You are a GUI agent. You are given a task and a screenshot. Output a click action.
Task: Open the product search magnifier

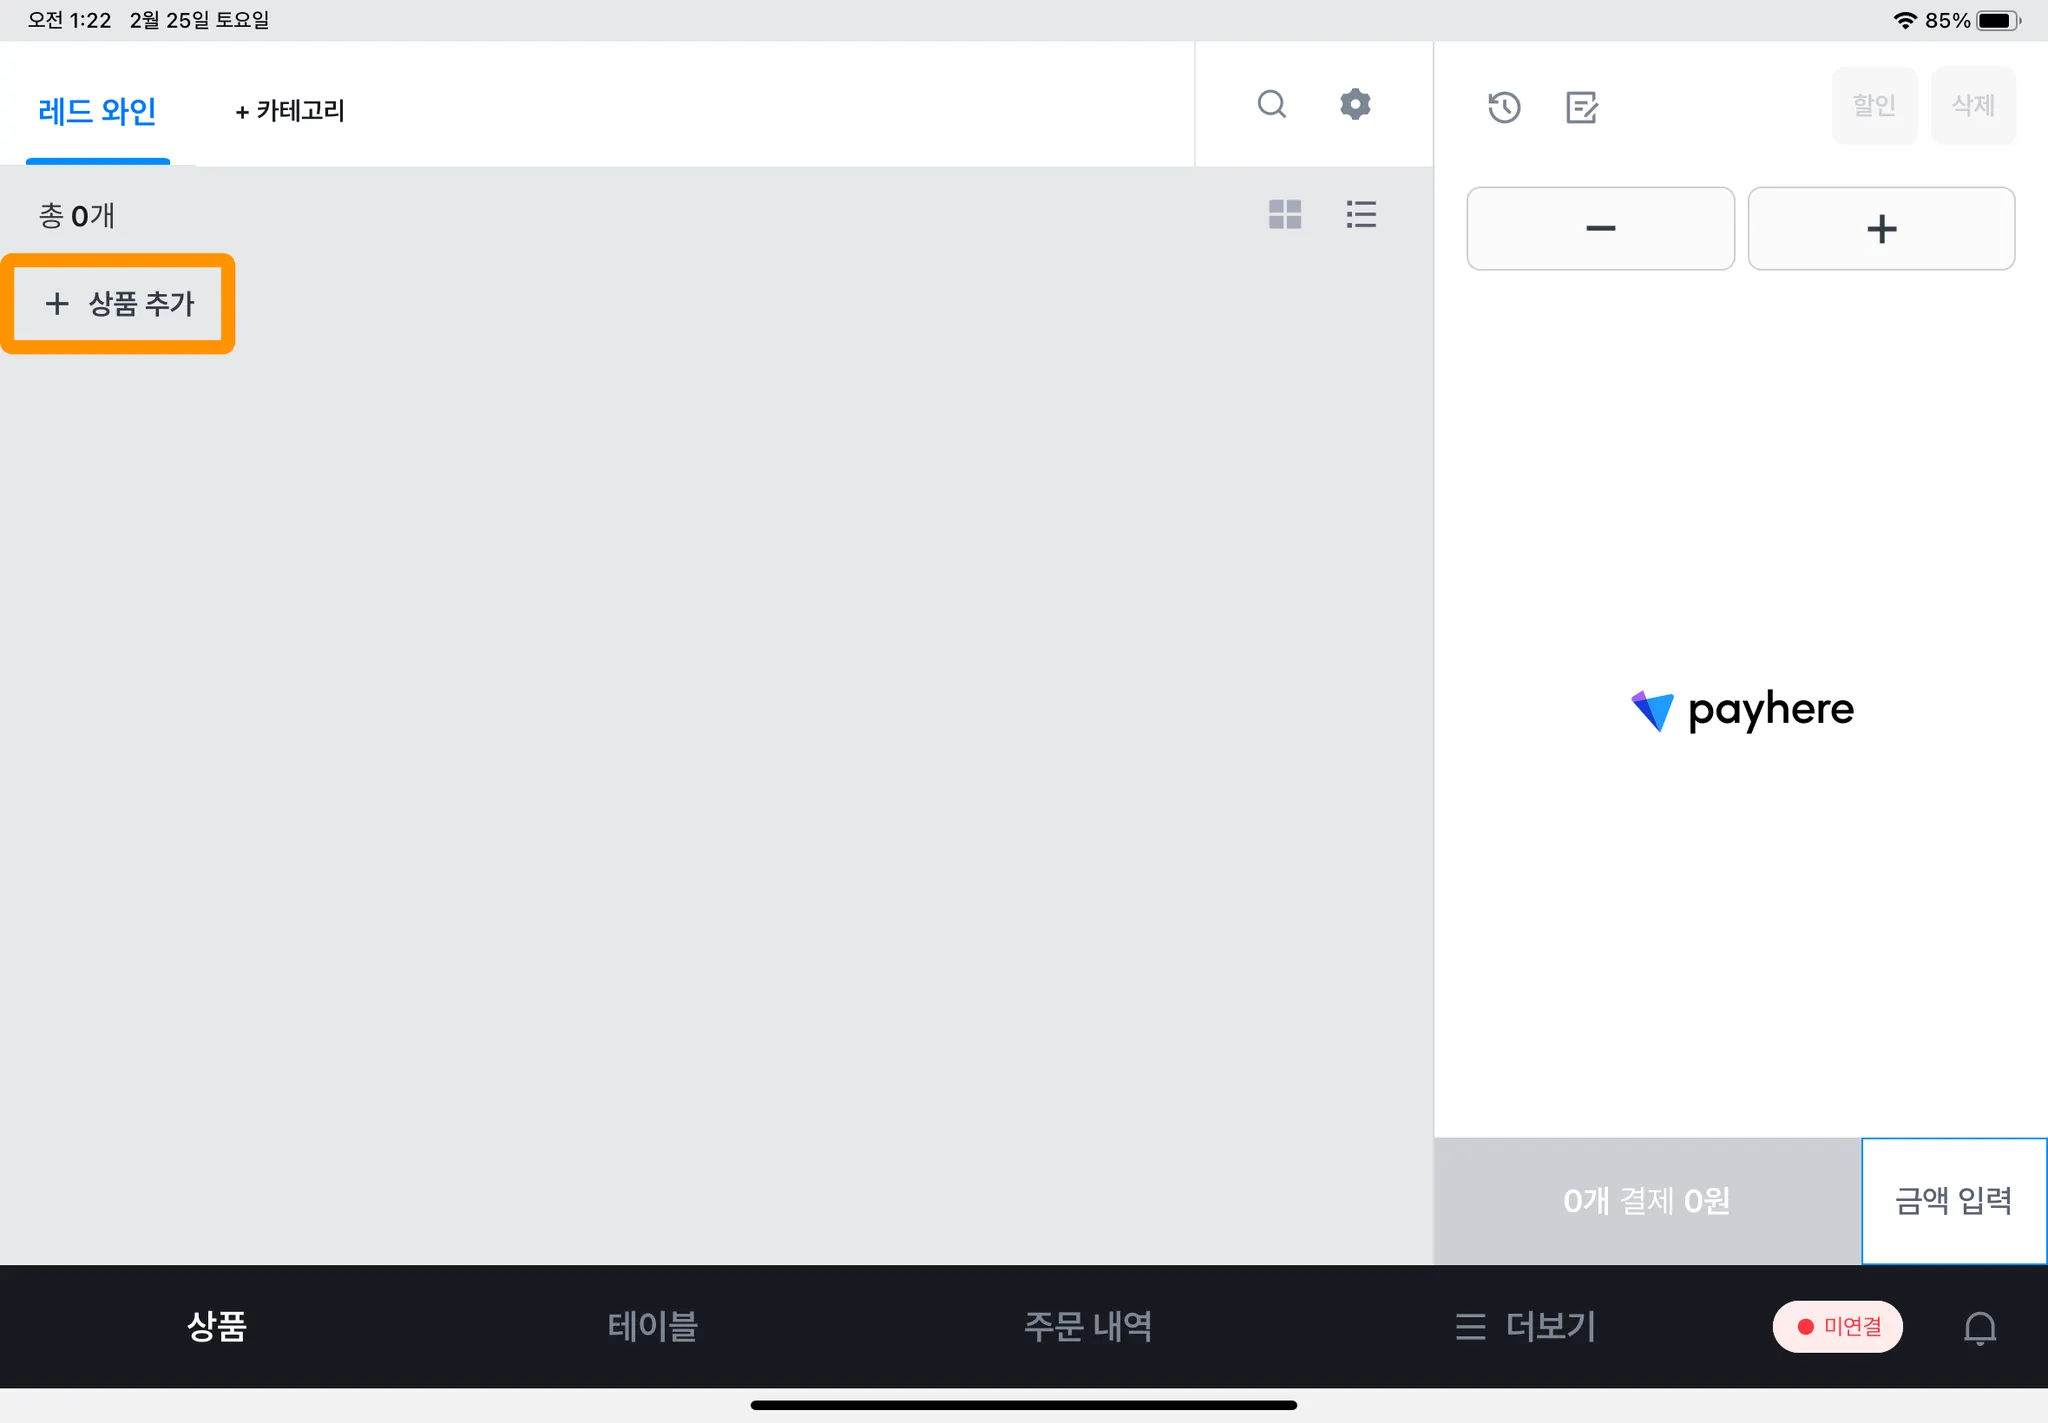coord(1271,104)
